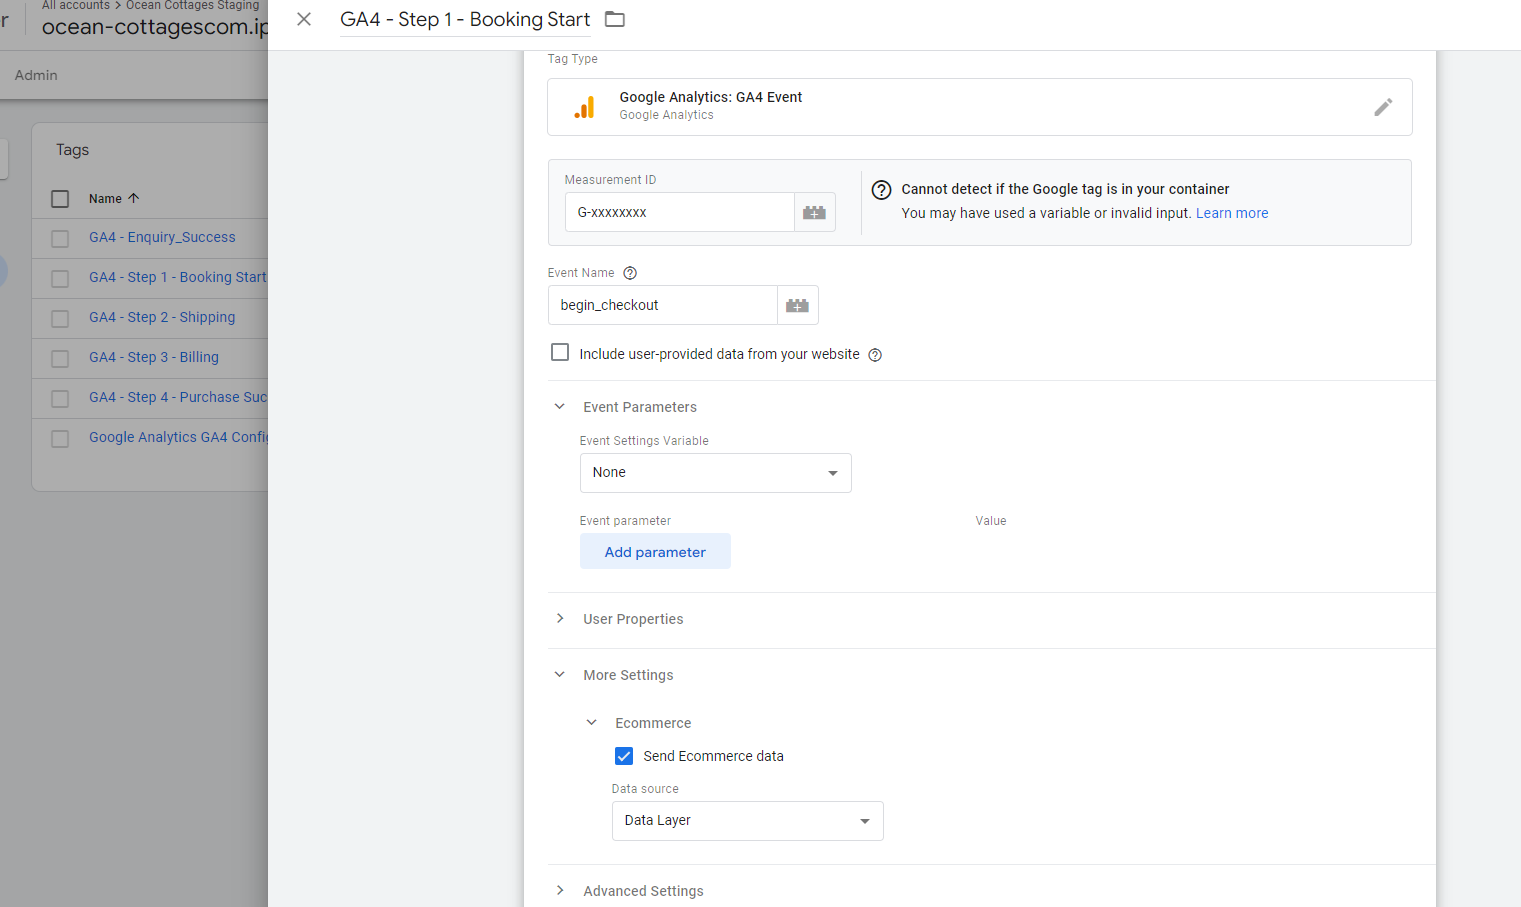Viewport: 1521px width, 907px height.
Task: Click the sort arrow next to the Name column
Action: [134, 198]
